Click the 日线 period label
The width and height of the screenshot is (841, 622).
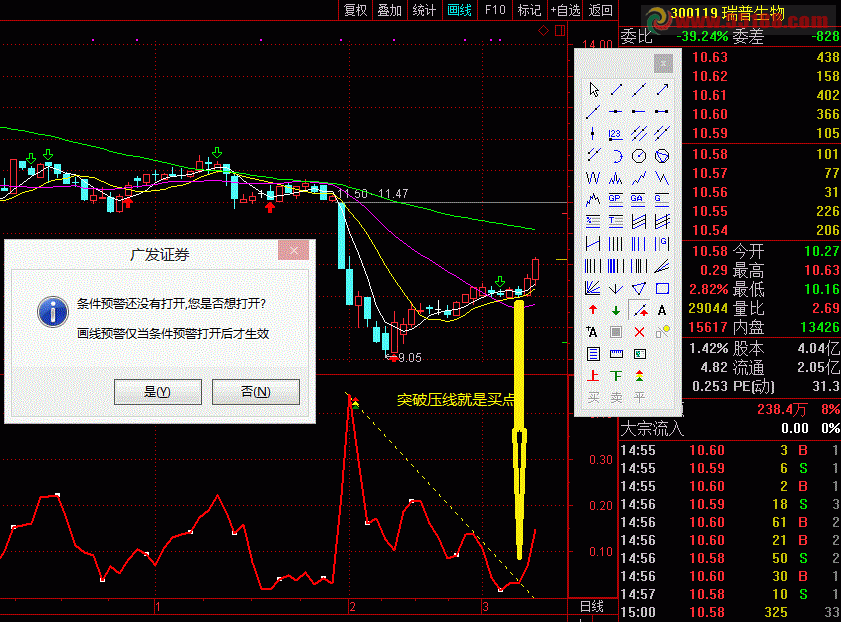coord(592,607)
